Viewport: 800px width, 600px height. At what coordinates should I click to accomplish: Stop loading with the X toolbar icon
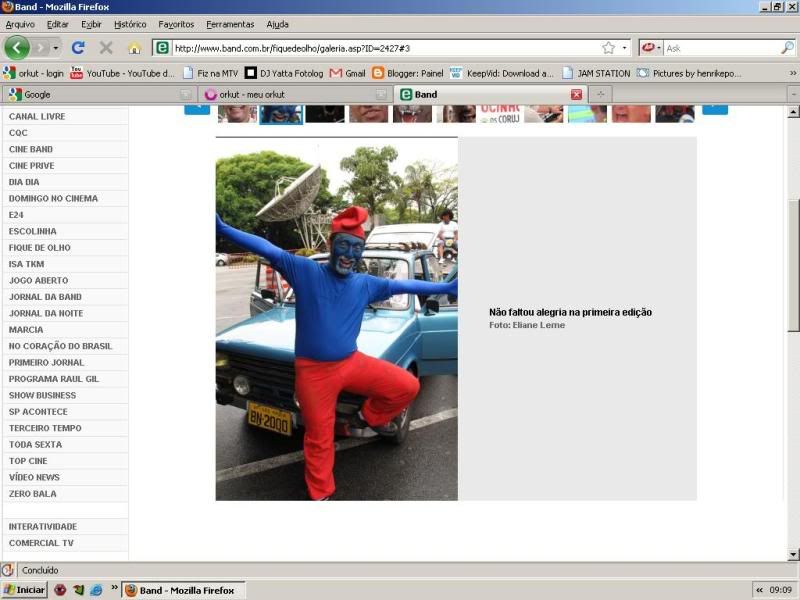tap(106, 48)
